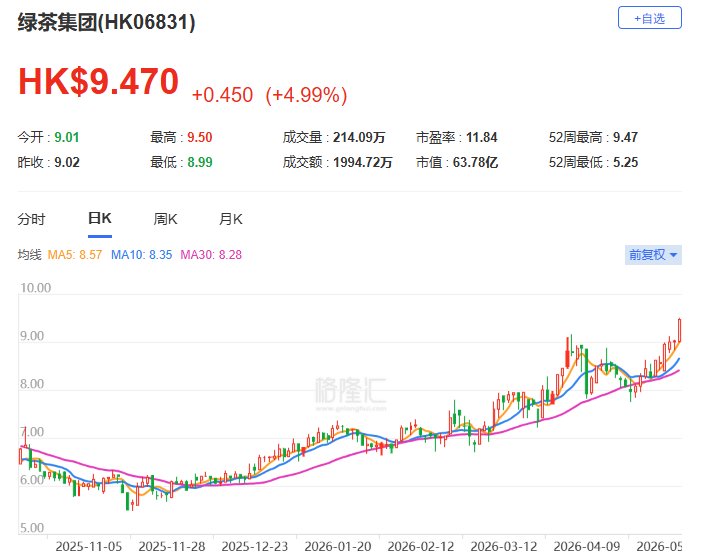This screenshot has width=704, height=558.
Task: Click the 2025-12-23 date axis label
Action: pos(255,546)
